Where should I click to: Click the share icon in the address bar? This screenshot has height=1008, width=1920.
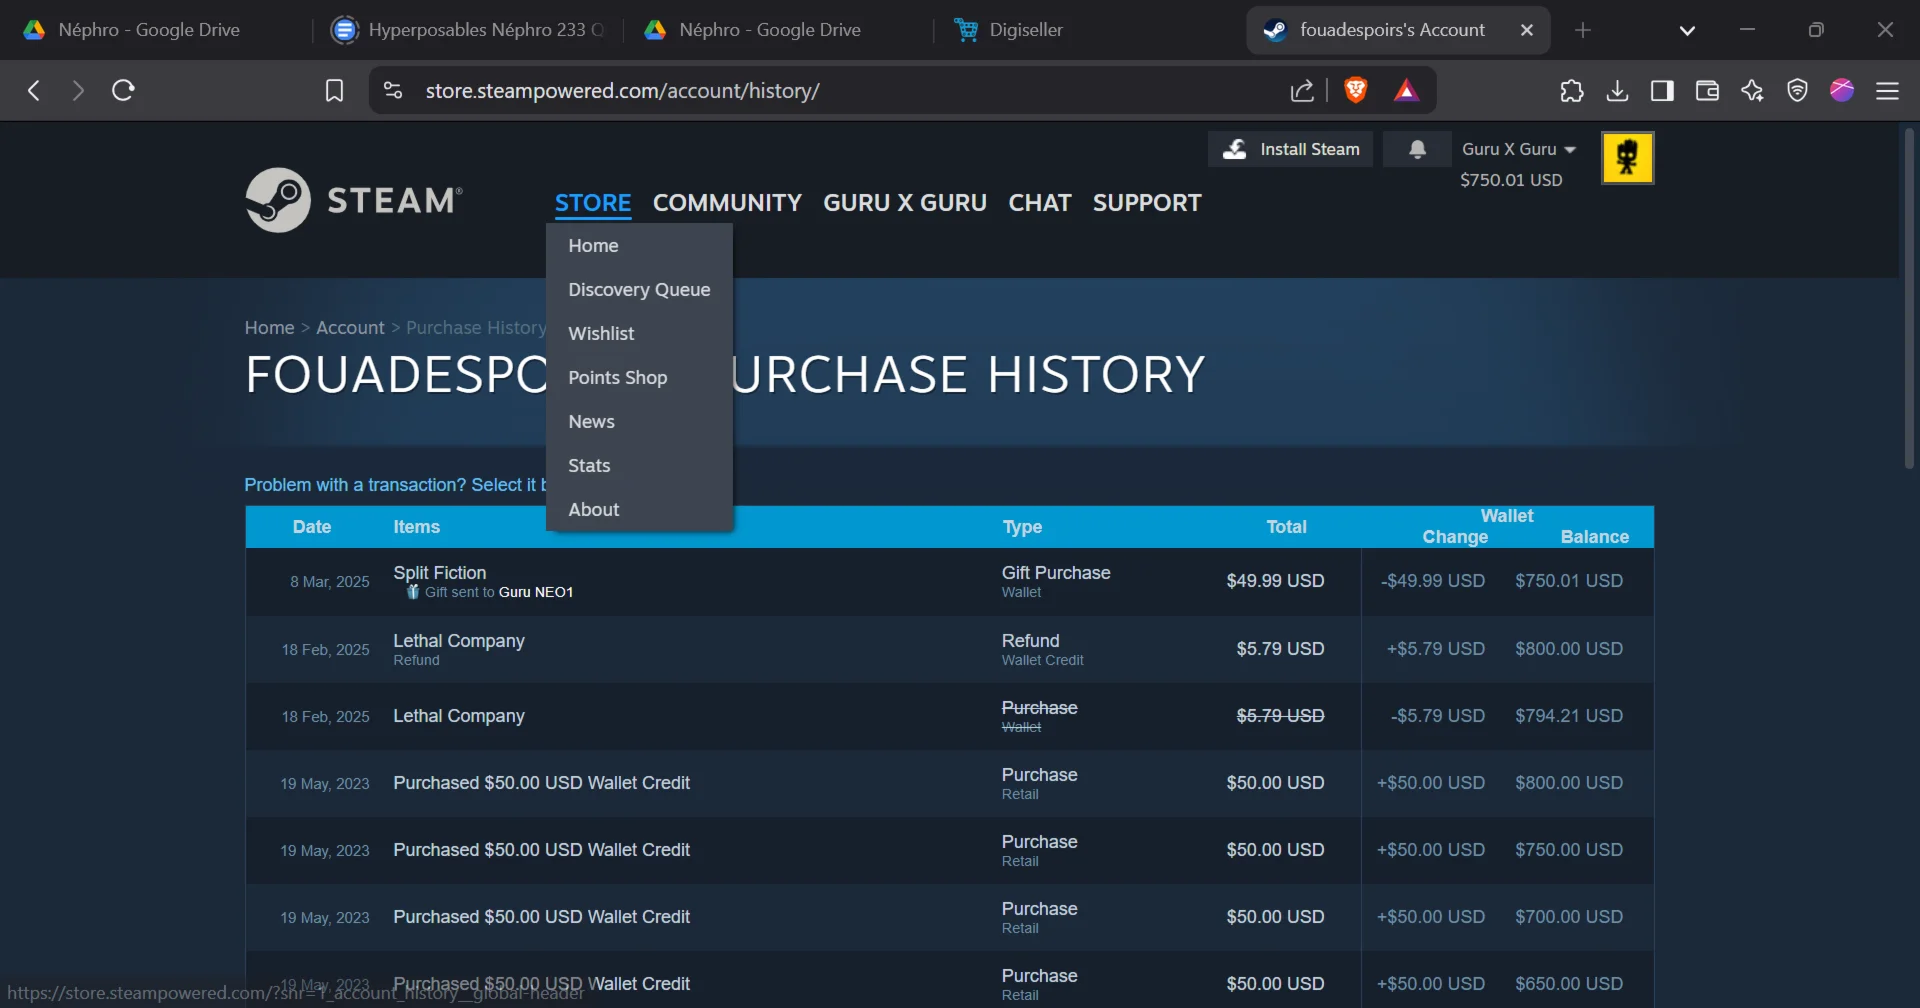tap(1302, 91)
